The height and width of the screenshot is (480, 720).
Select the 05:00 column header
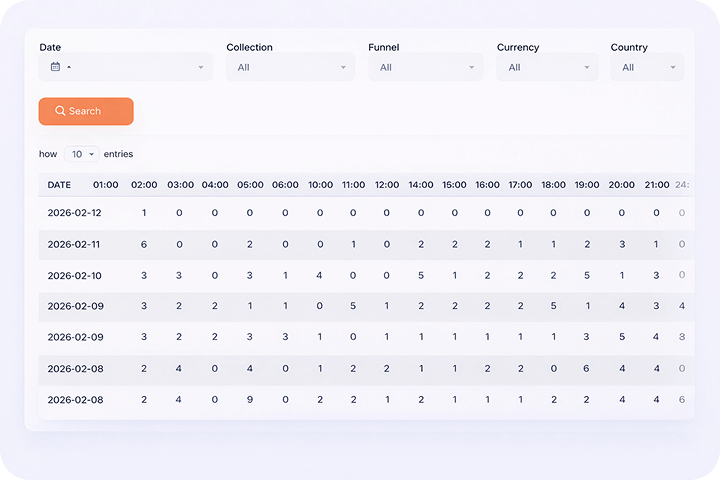pyautogui.click(x=250, y=185)
